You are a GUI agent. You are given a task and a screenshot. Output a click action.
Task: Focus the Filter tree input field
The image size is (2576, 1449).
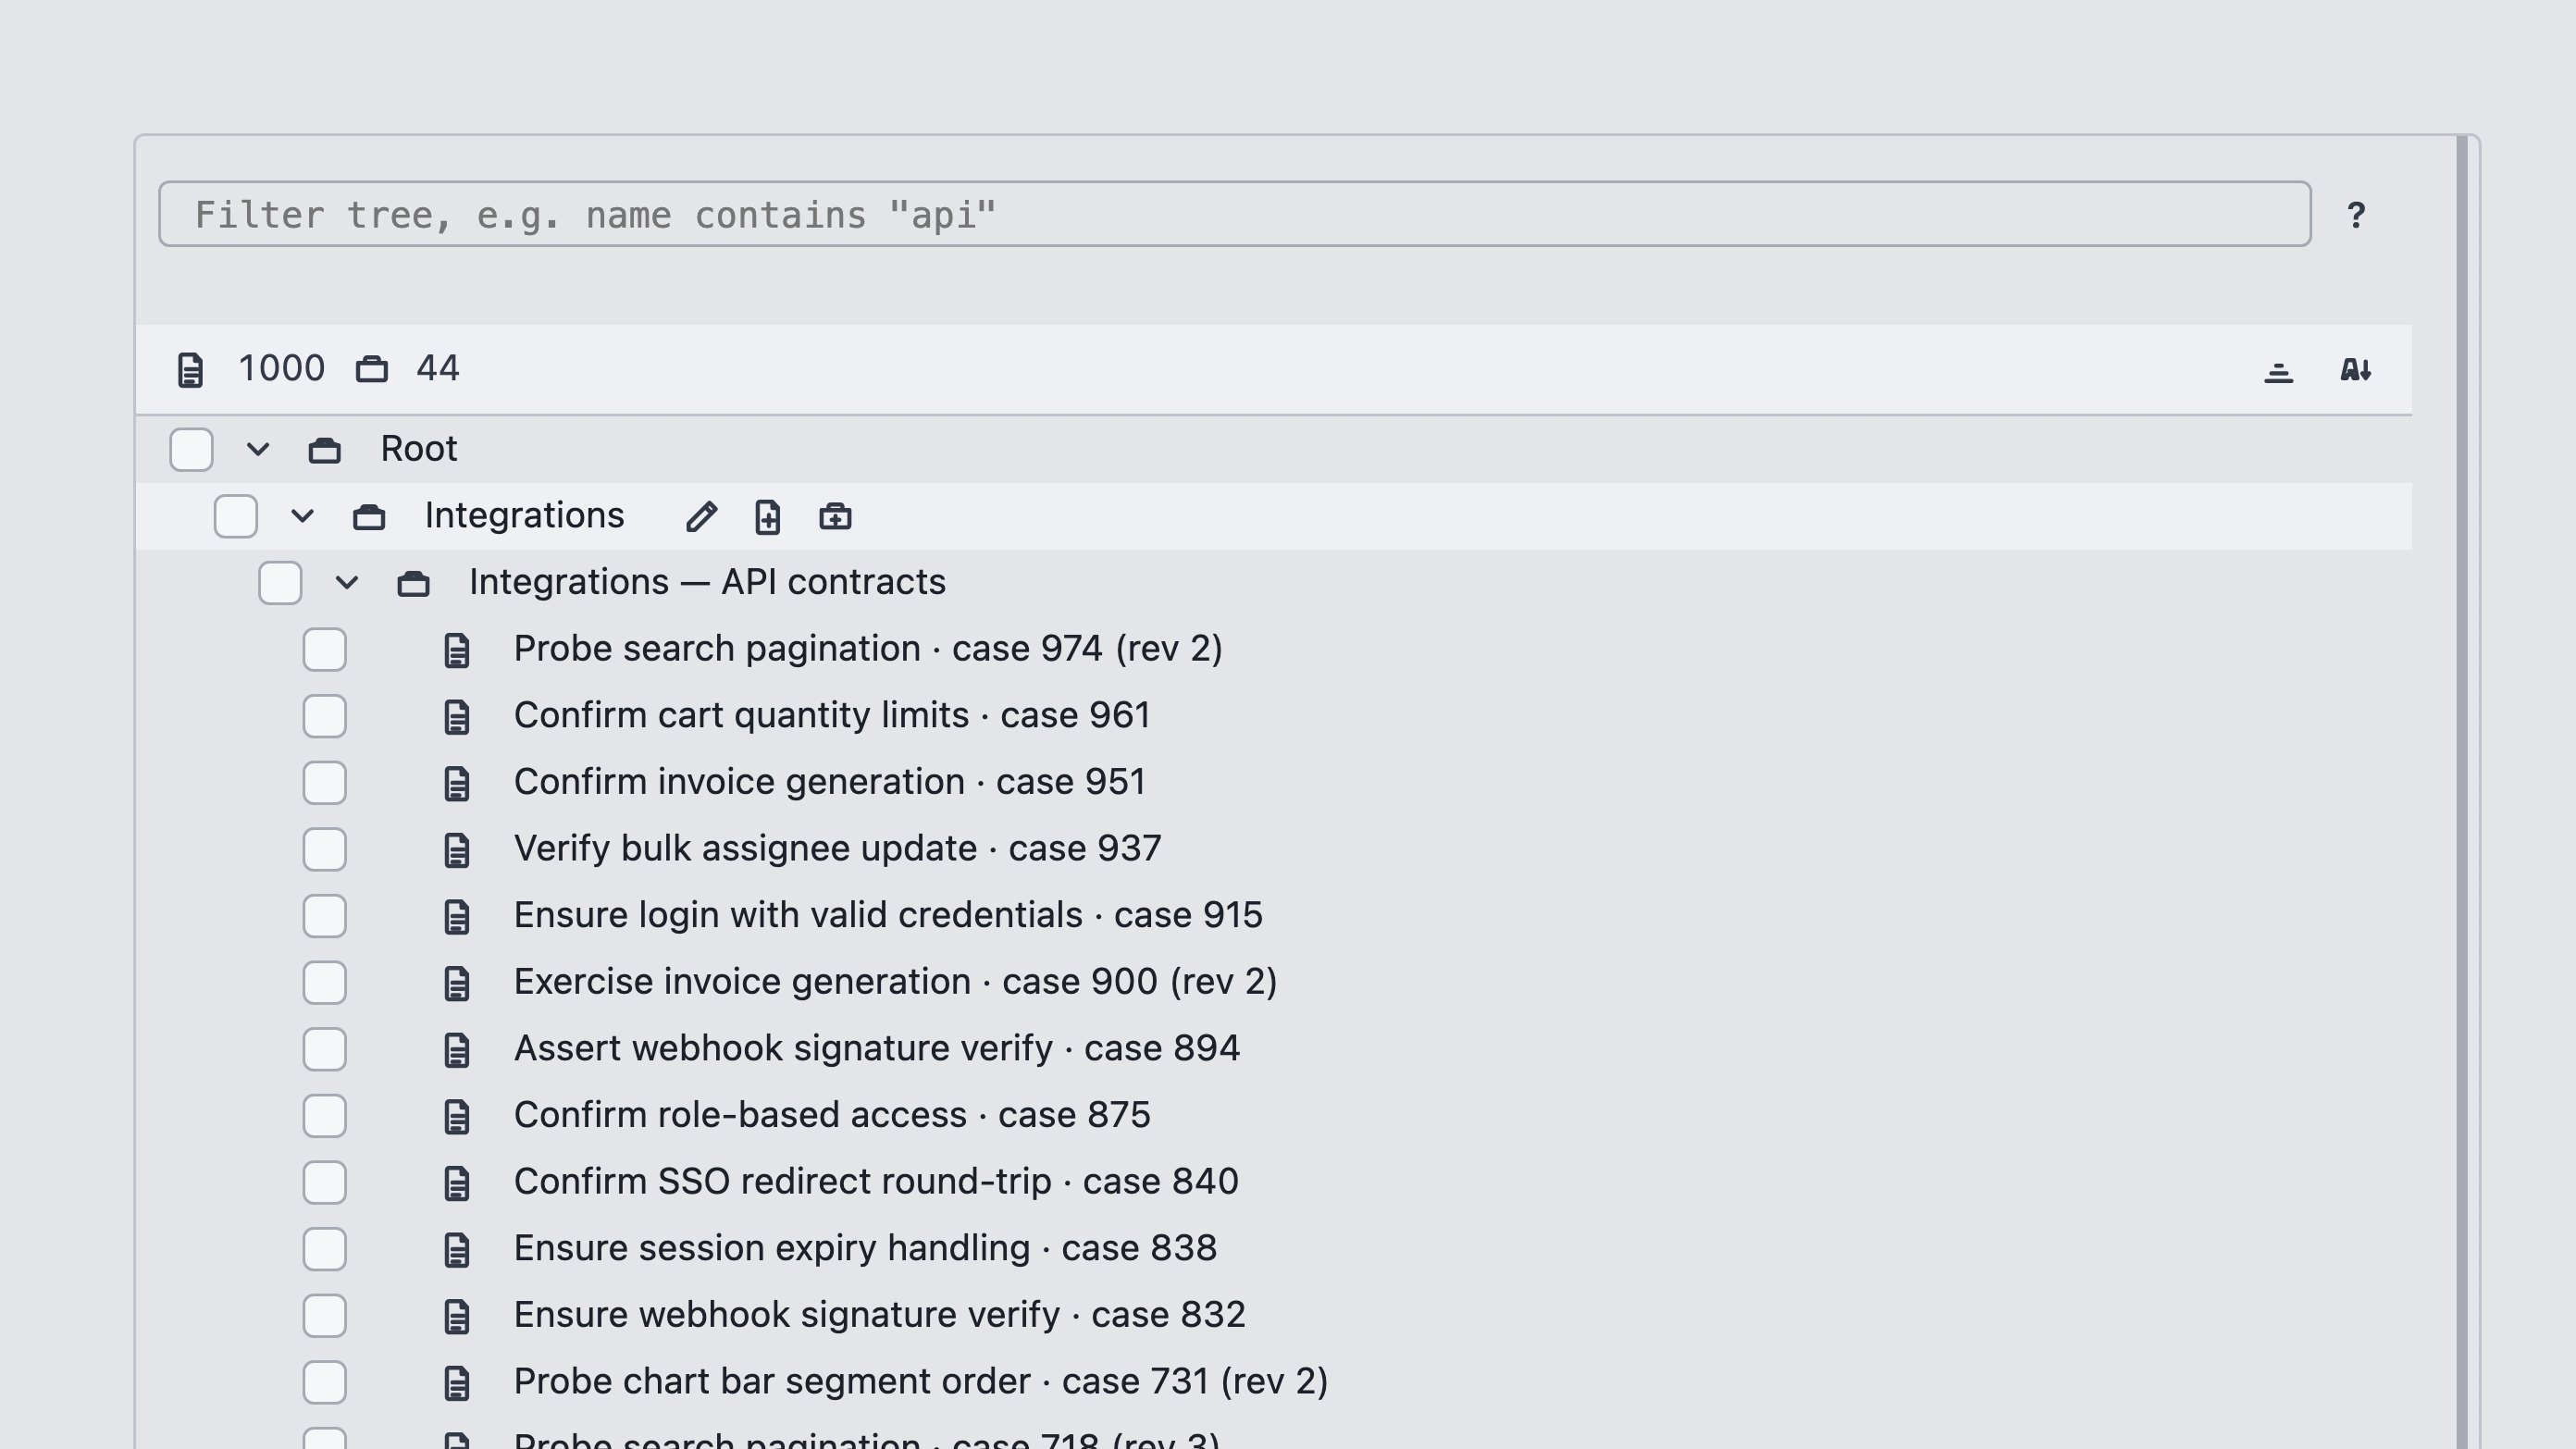(x=1234, y=214)
